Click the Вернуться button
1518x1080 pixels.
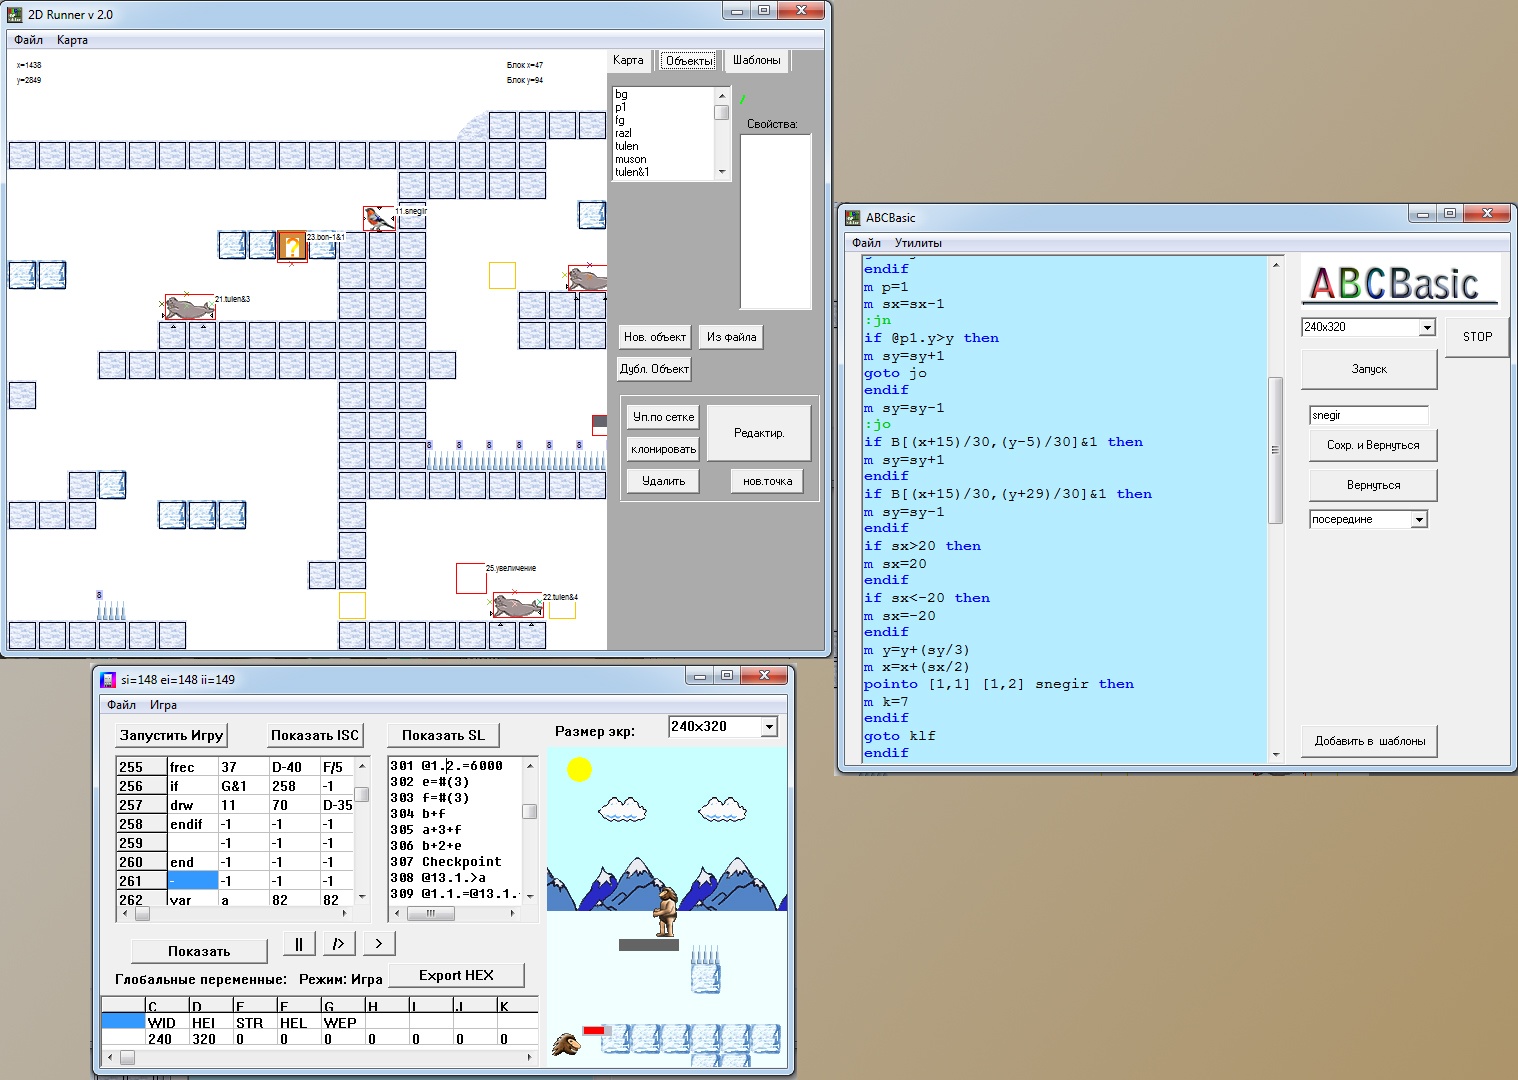1373,485
